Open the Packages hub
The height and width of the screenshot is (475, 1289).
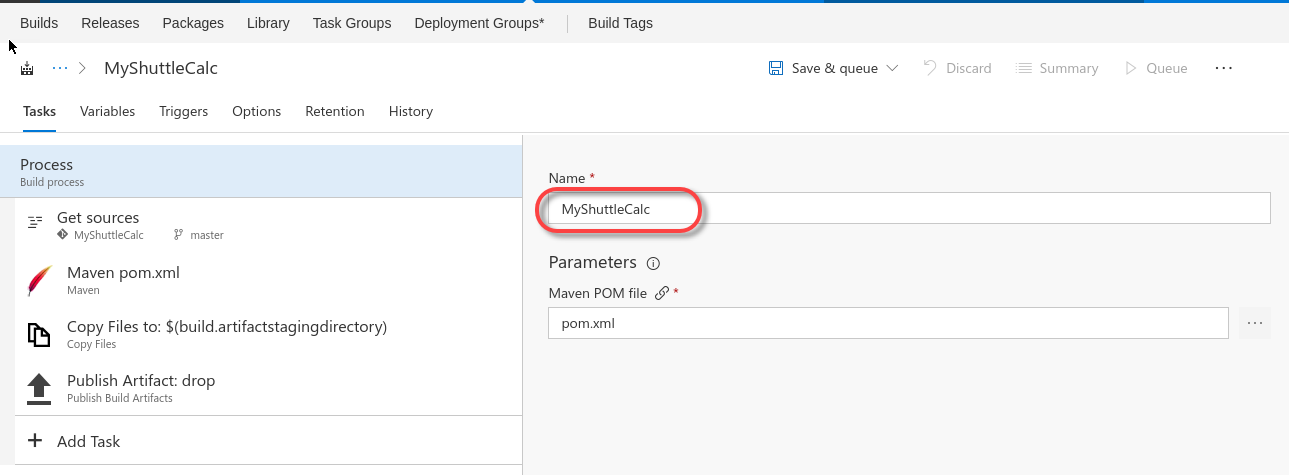tap(193, 23)
